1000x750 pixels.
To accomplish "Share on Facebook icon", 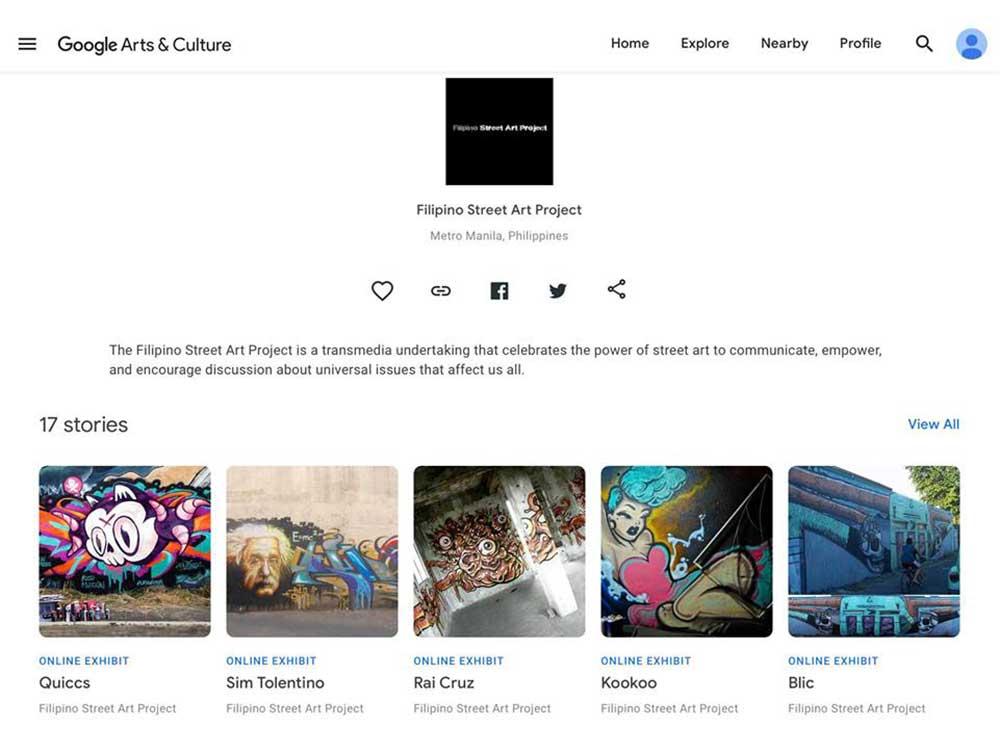I will 499,290.
